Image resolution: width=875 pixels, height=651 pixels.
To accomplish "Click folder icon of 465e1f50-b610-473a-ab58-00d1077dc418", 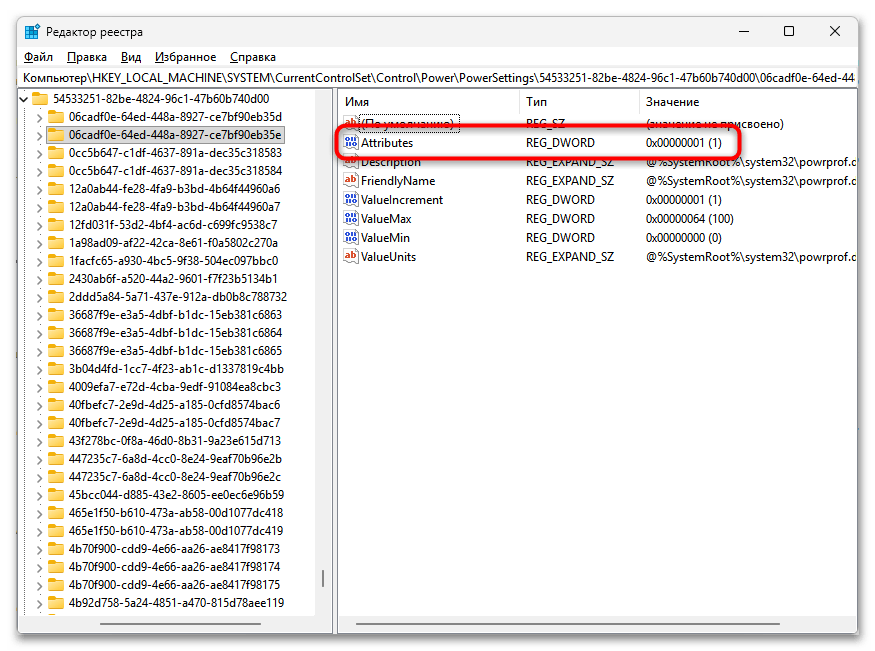I will (x=55, y=513).
